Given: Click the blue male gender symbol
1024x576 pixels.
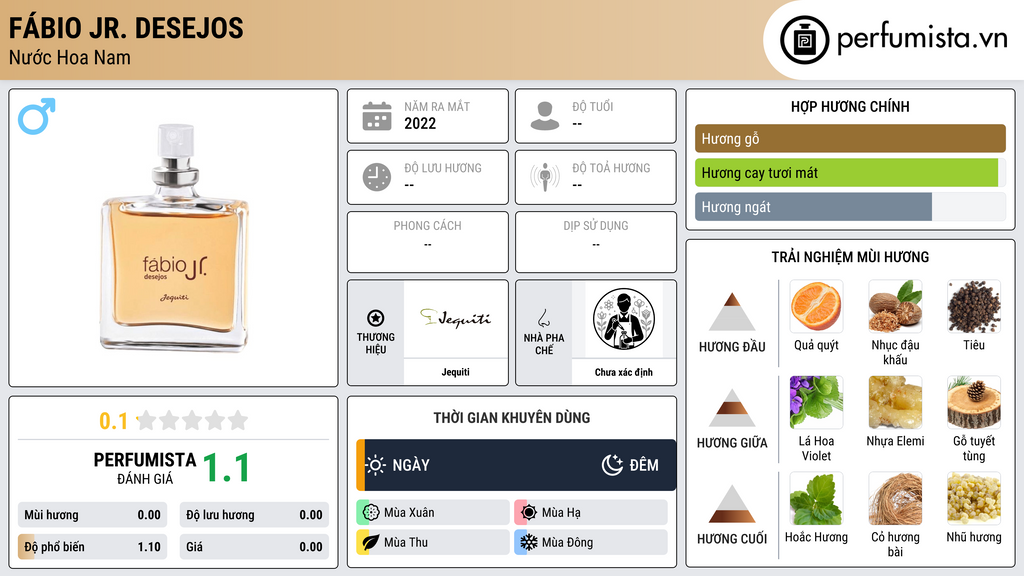Looking at the screenshot, I should (x=37, y=116).
